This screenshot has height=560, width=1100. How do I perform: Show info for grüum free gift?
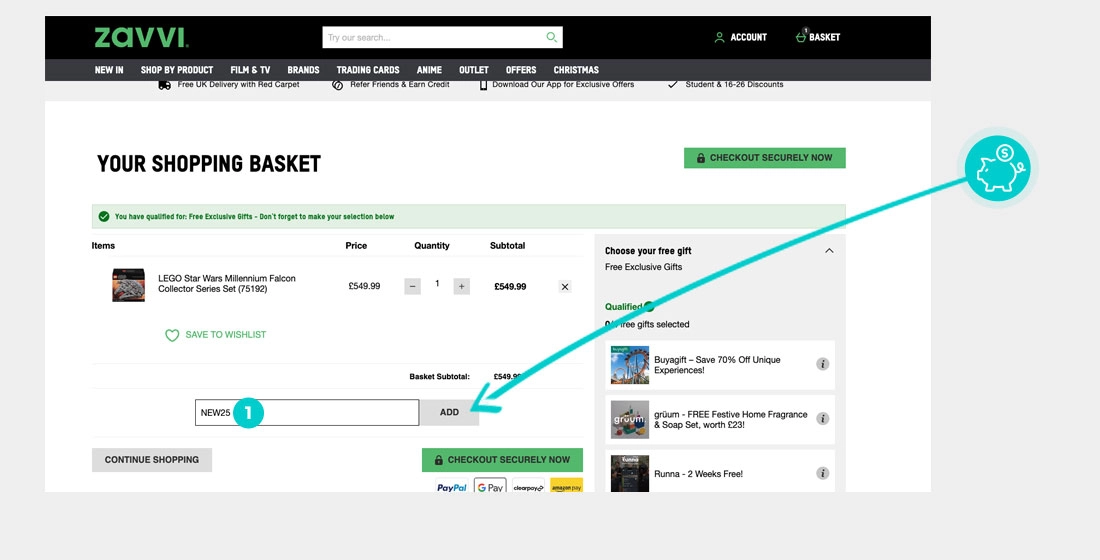pyautogui.click(x=823, y=419)
